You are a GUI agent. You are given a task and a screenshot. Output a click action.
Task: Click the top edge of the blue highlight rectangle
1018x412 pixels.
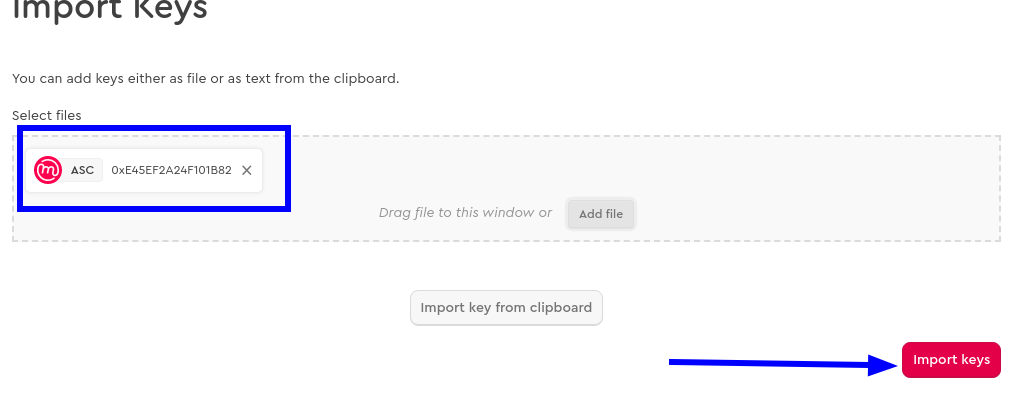click(154, 128)
